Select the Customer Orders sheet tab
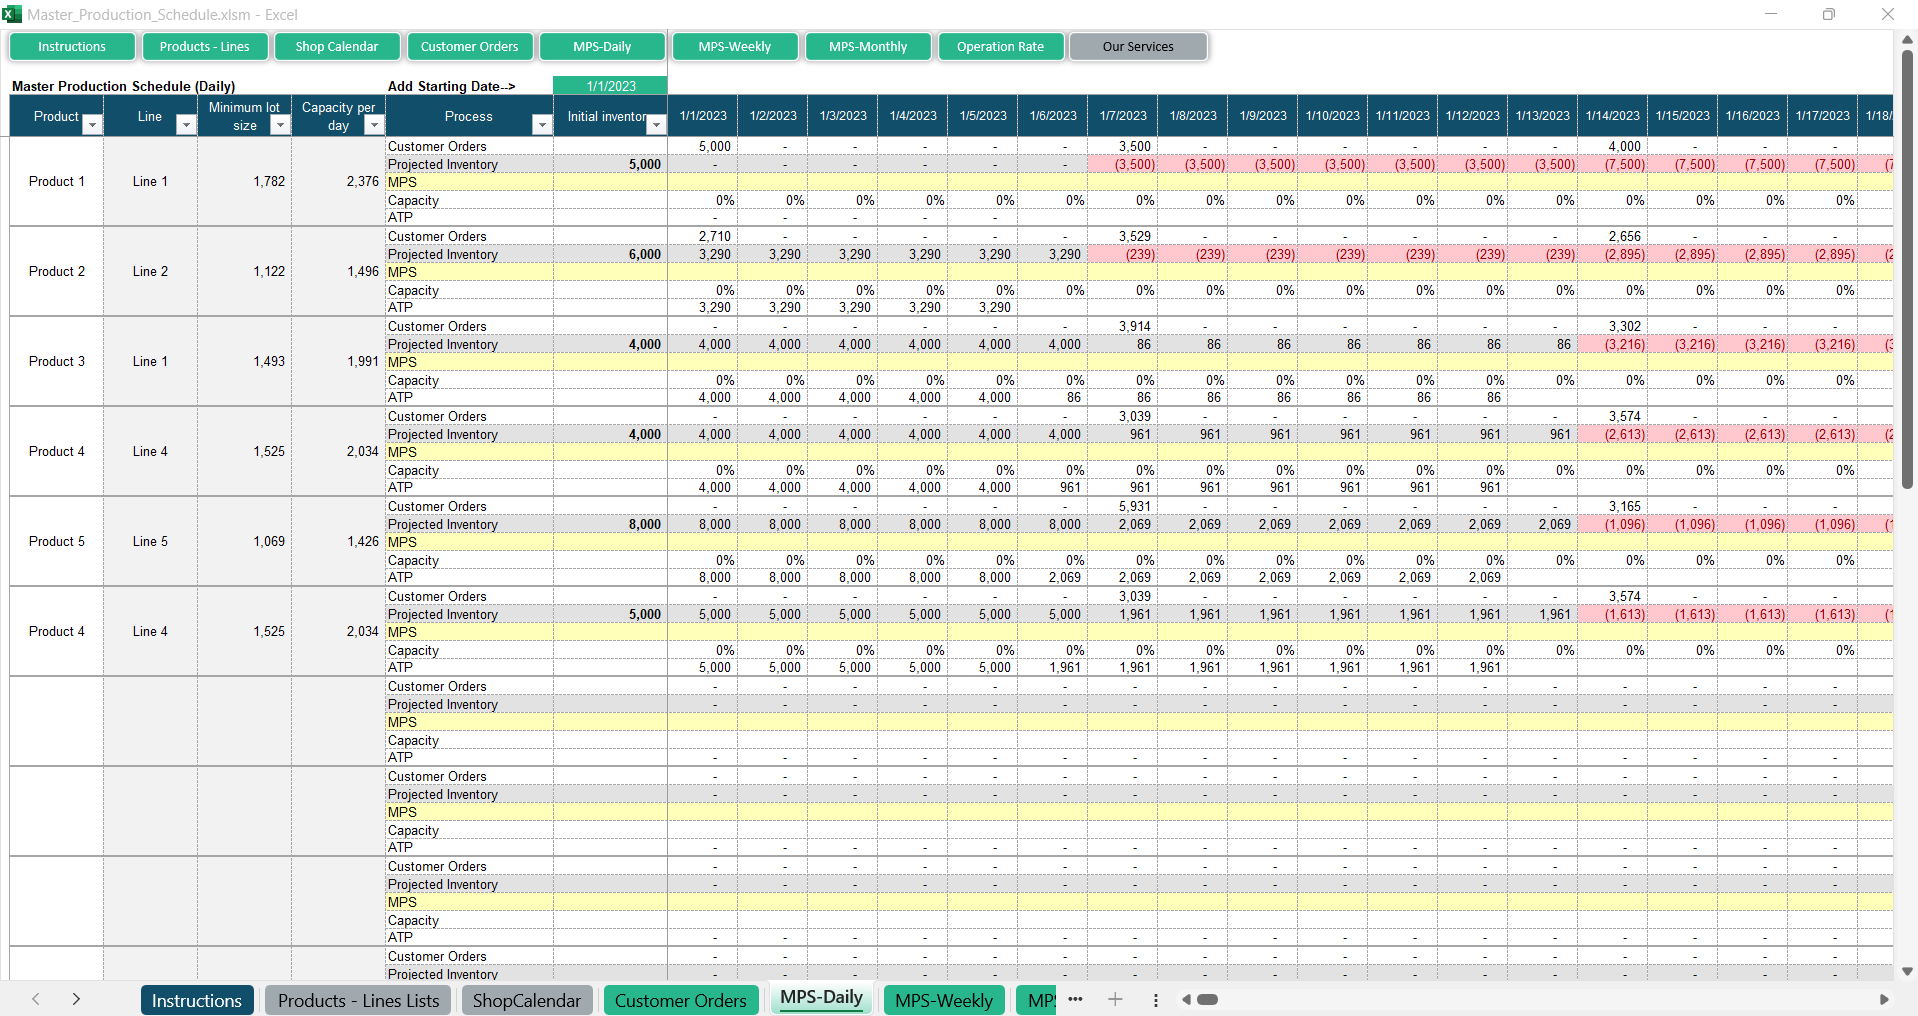1918x1016 pixels. [680, 1000]
